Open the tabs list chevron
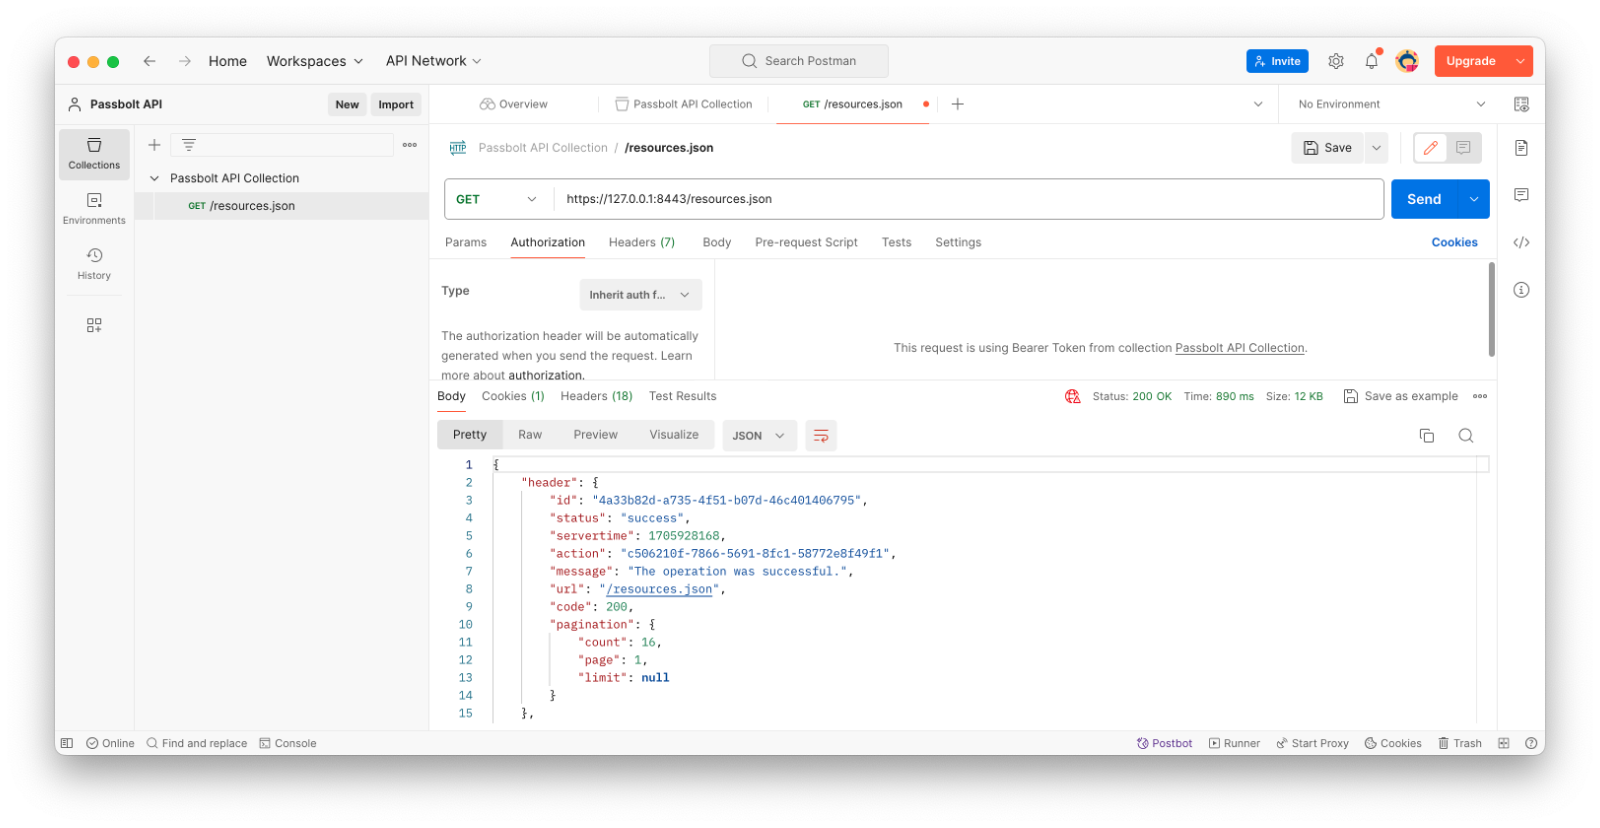The width and height of the screenshot is (1600, 828). pyautogui.click(x=1258, y=104)
